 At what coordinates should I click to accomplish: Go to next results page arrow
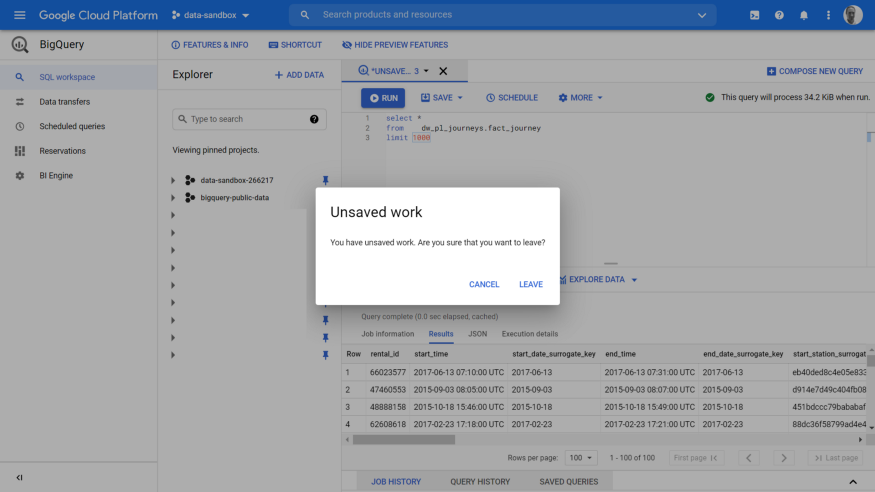click(783, 458)
